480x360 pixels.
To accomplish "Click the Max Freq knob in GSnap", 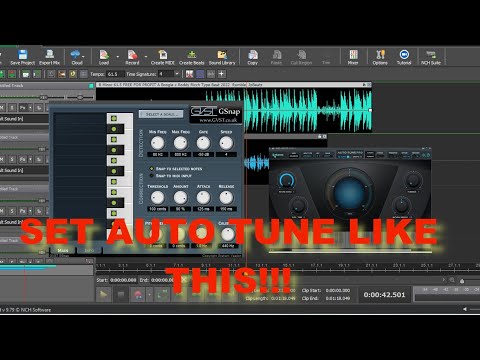I will pyautogui.click(x=180, y=143).
